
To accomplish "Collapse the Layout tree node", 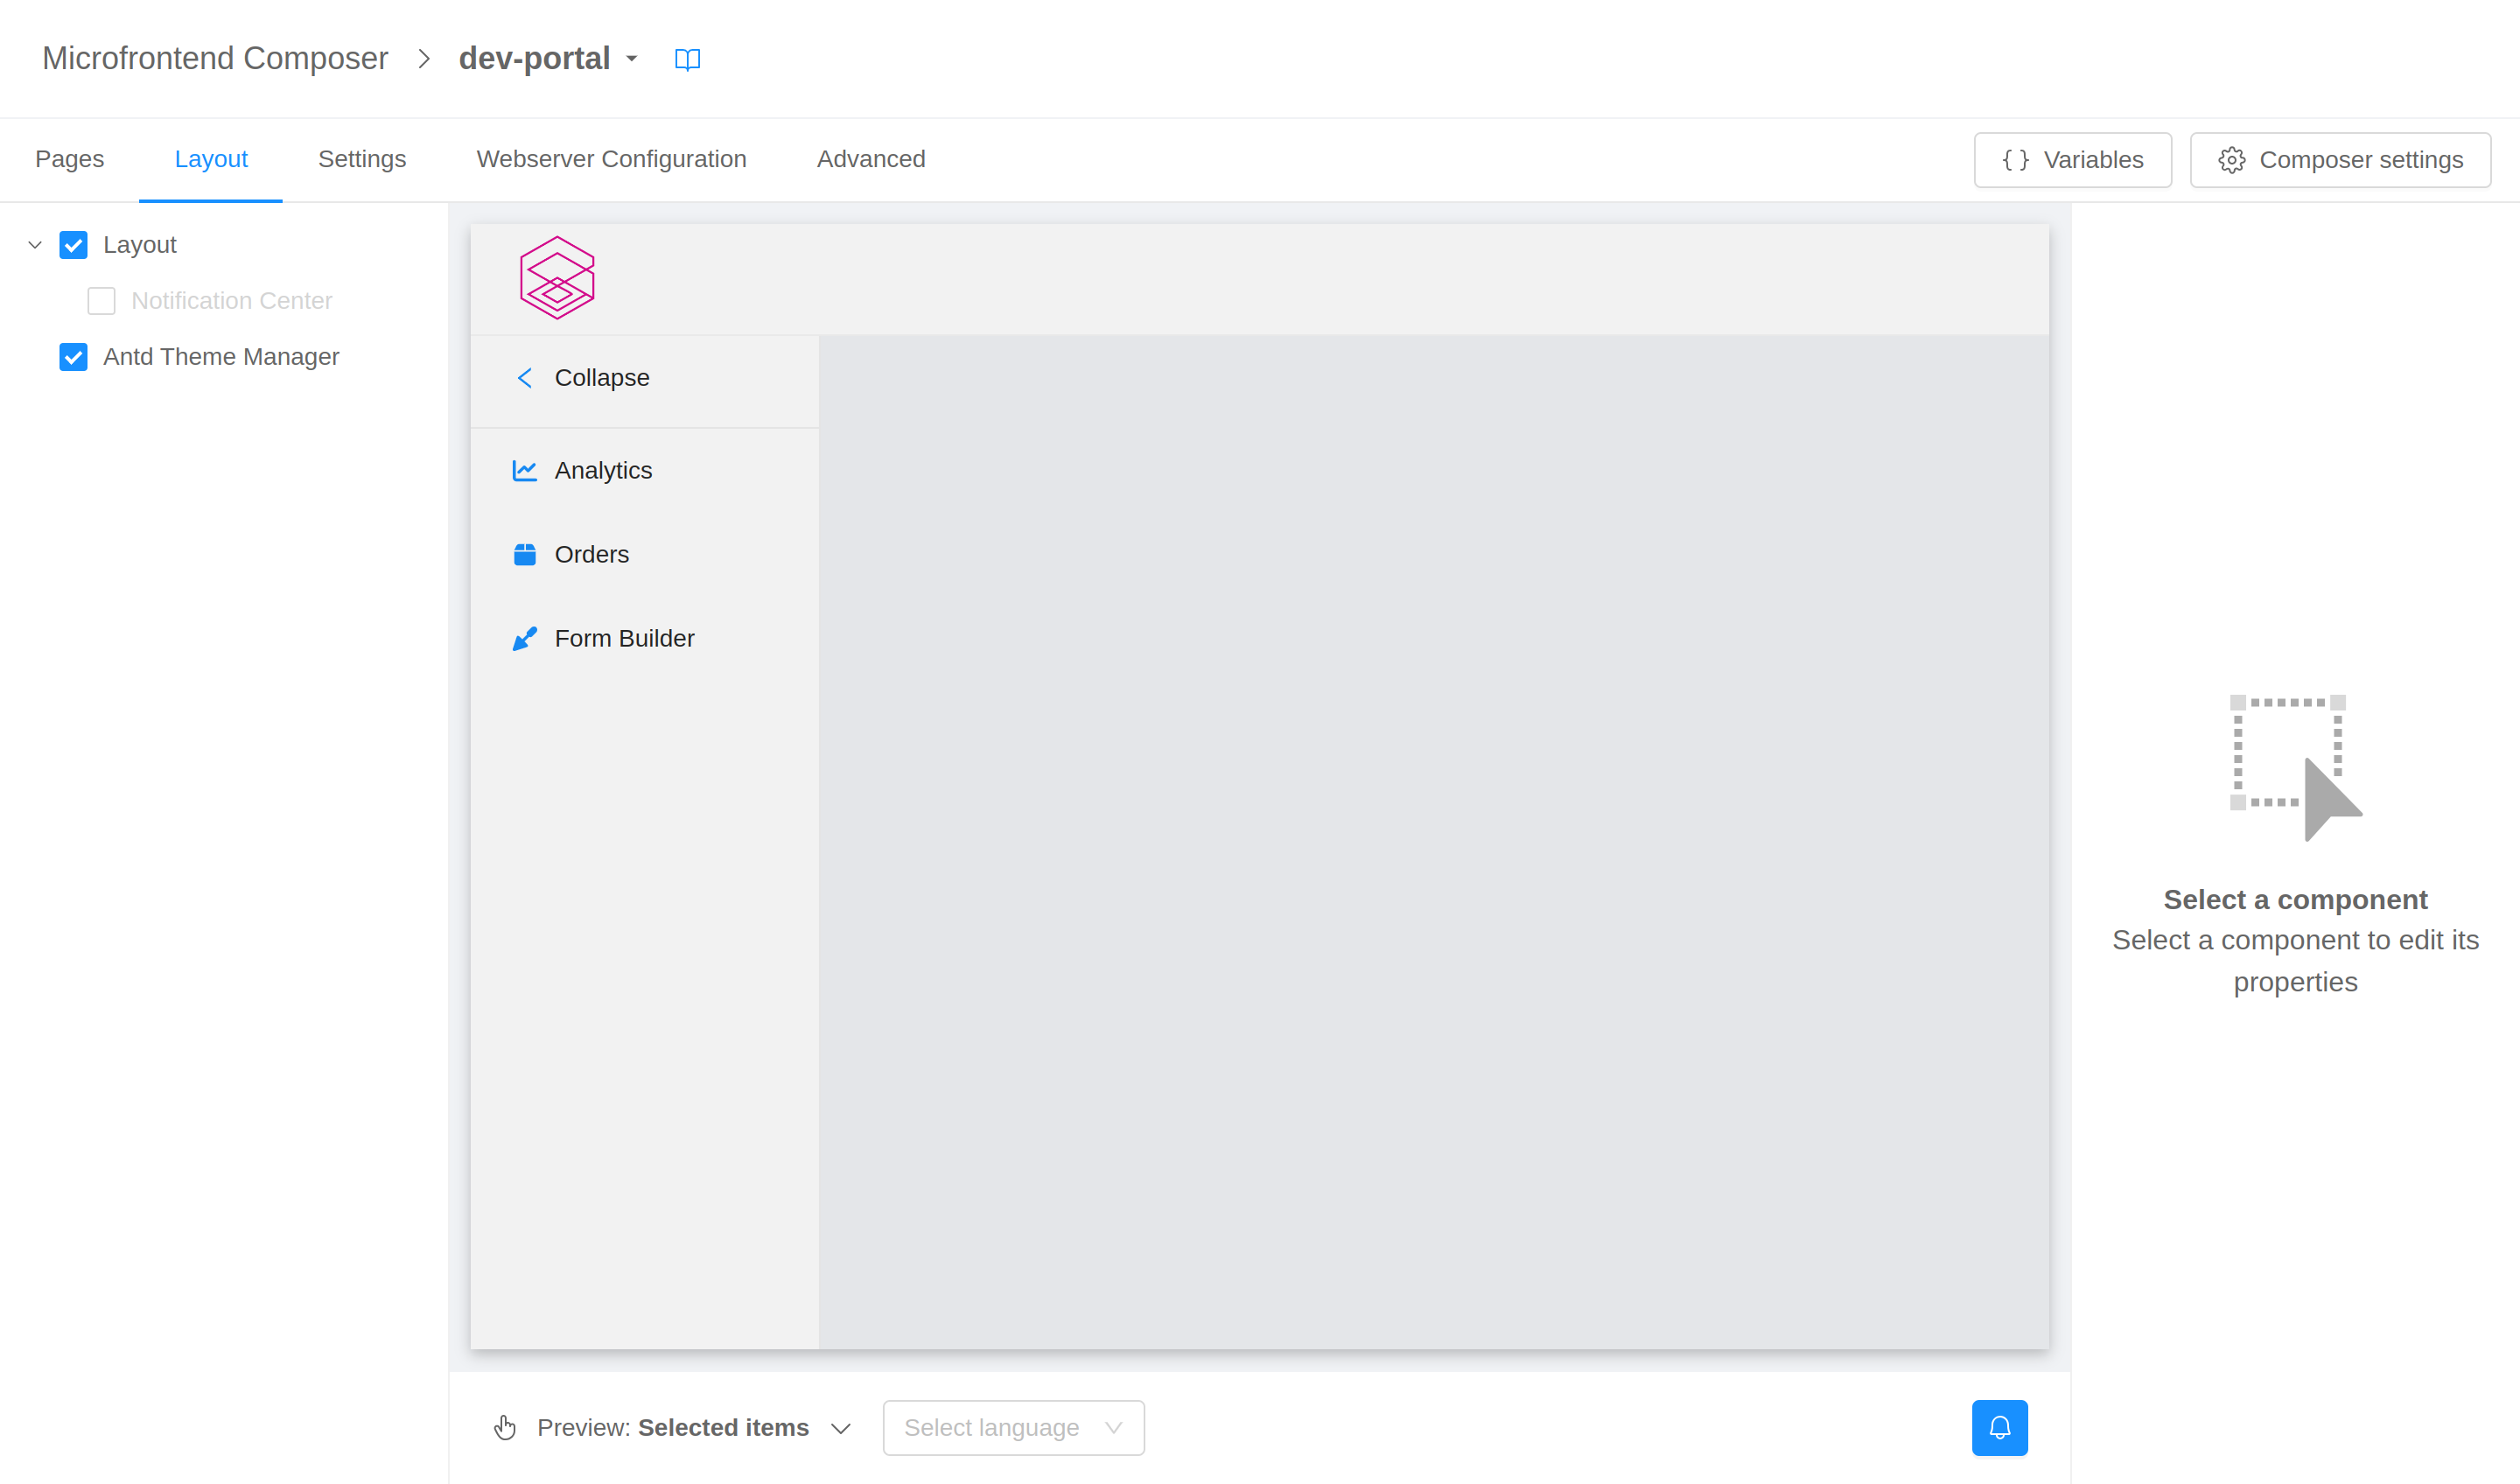I will click(x=35, y=245).
